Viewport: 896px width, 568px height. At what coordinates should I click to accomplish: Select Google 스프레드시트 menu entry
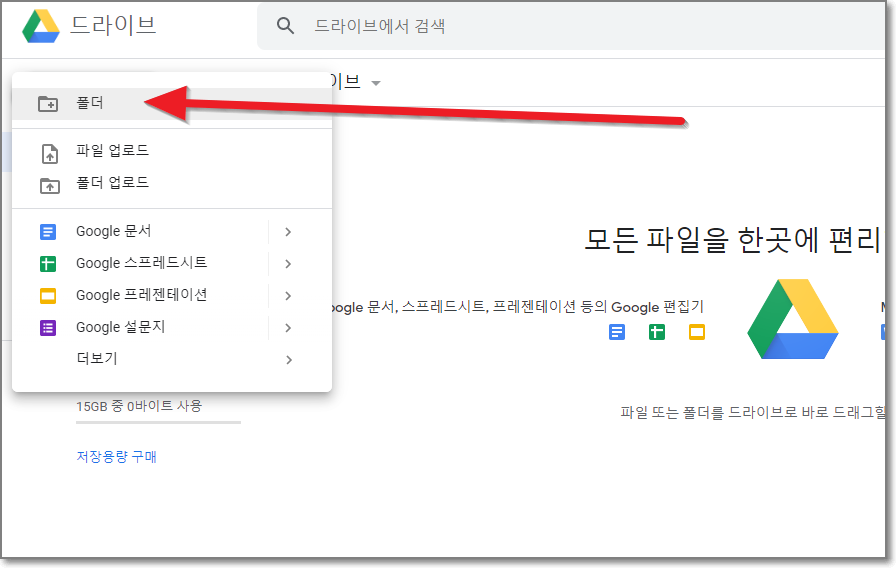(142, 263)
